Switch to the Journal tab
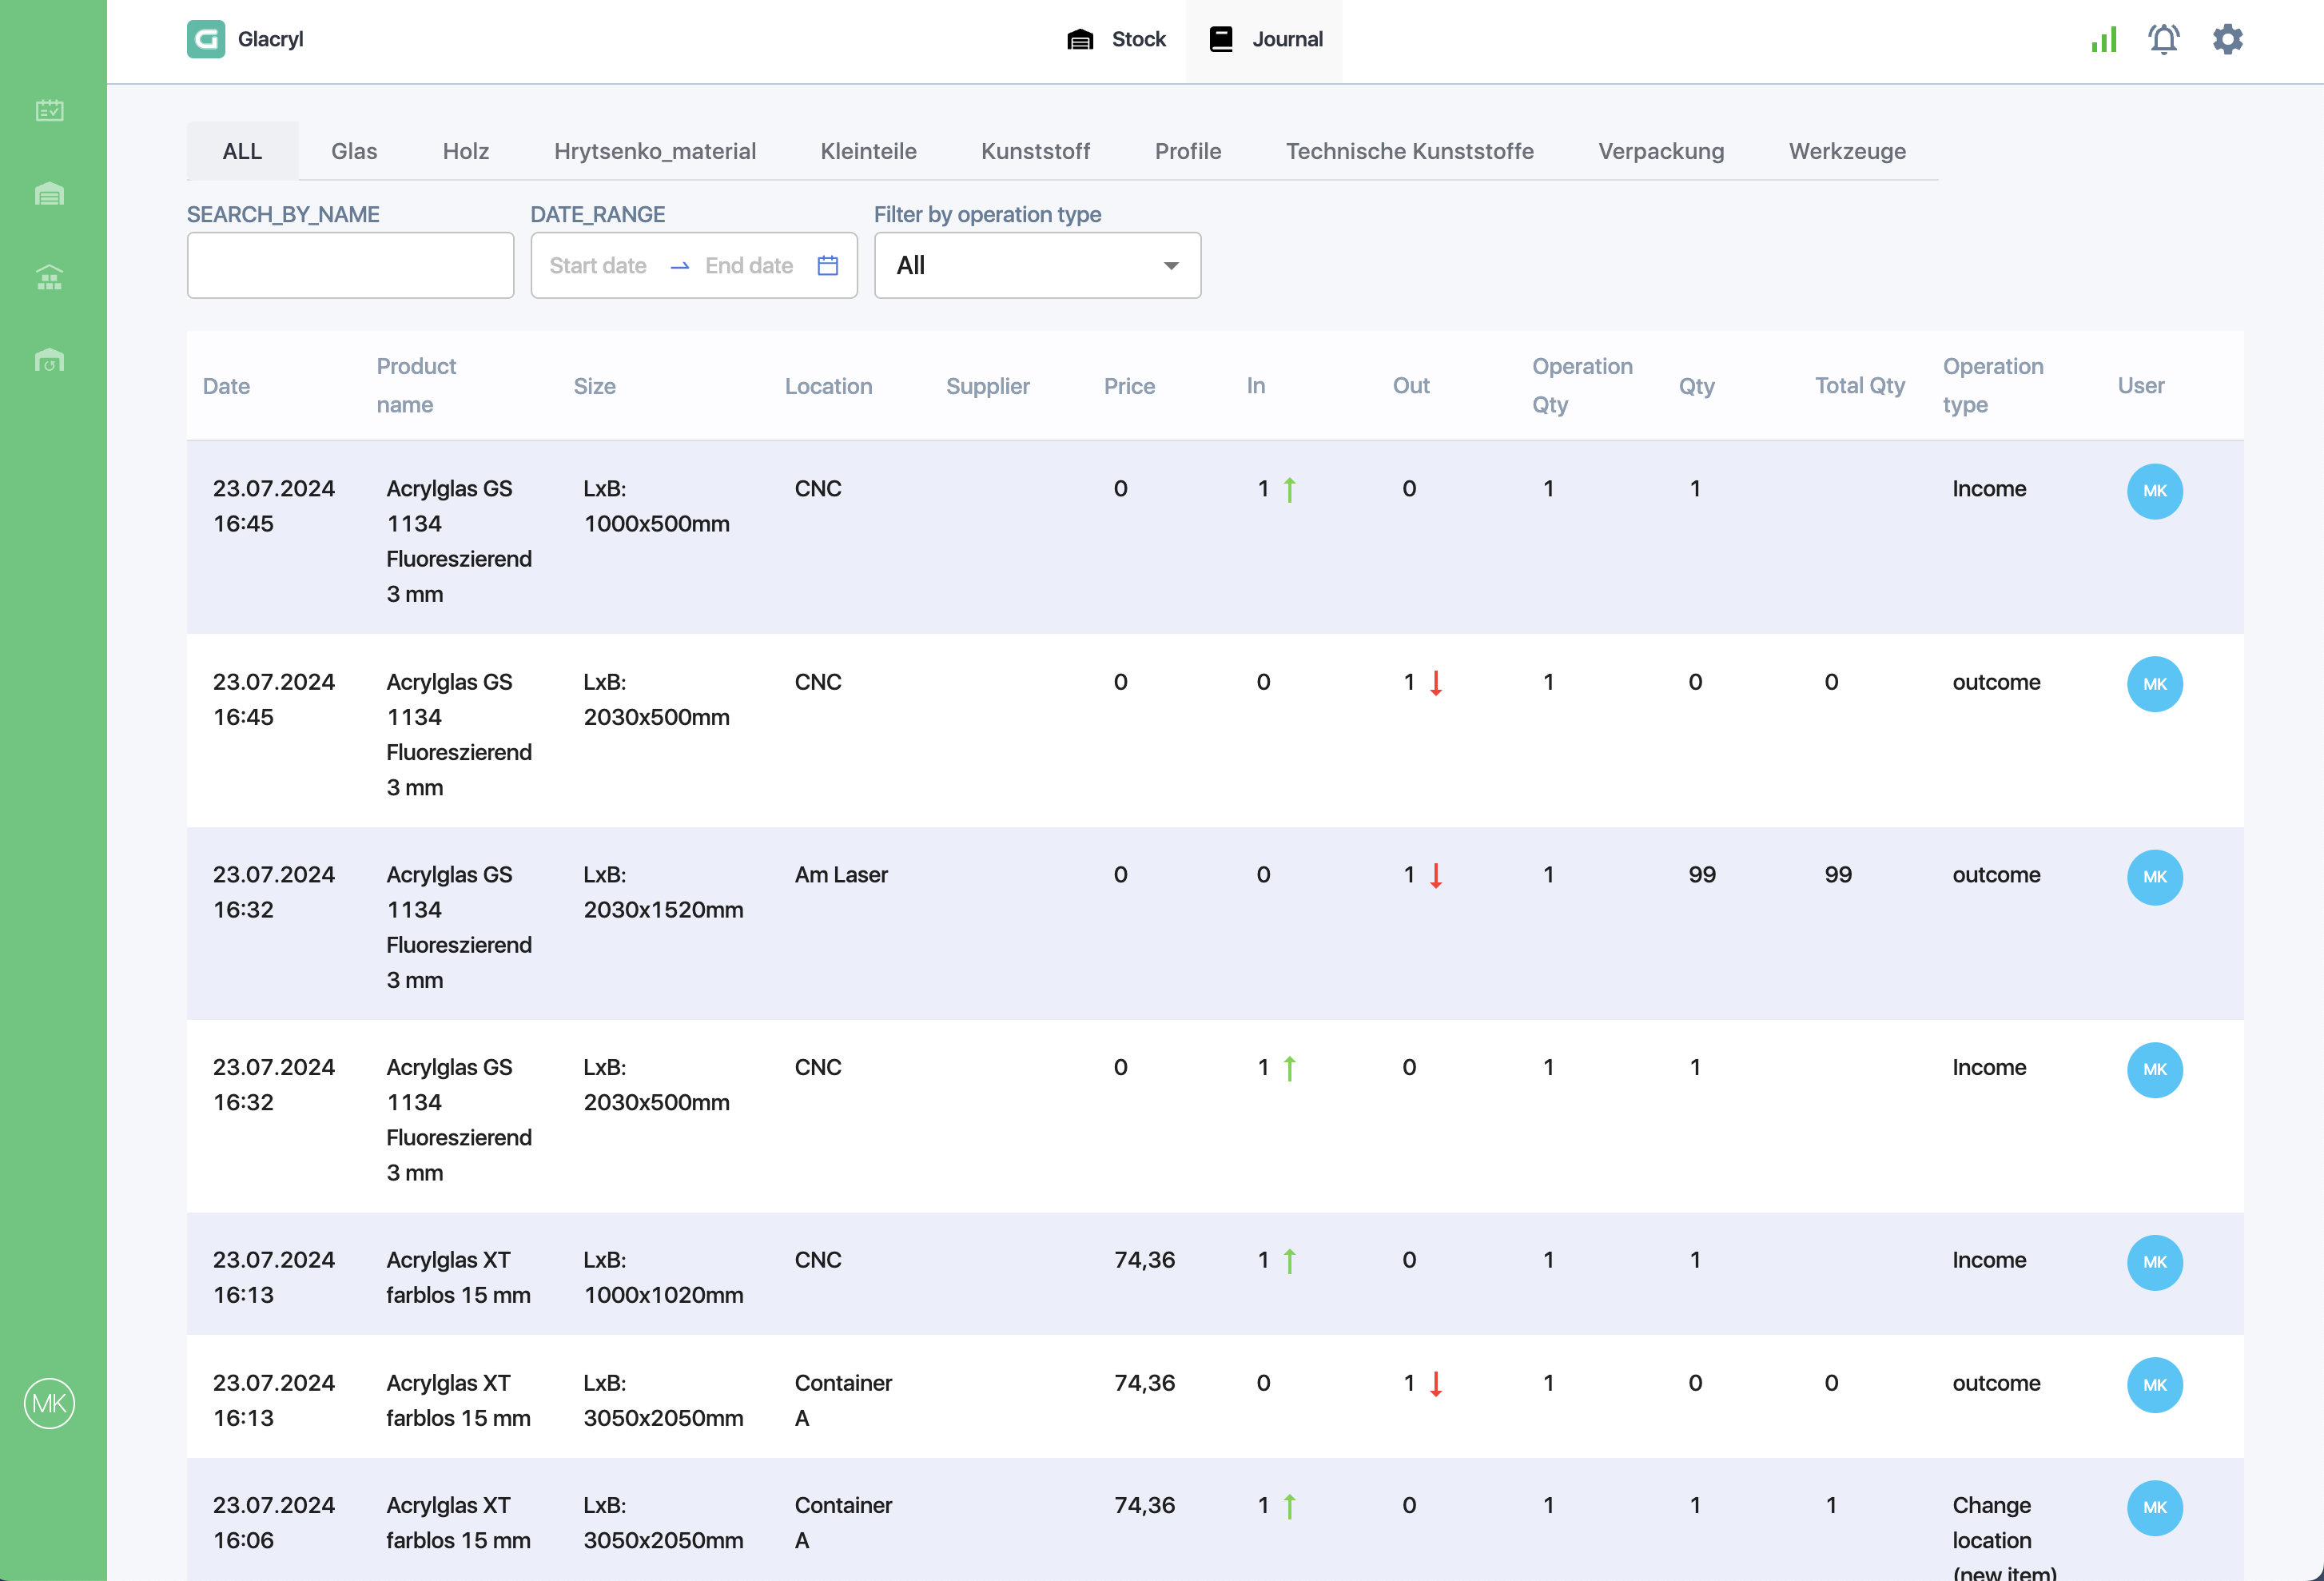 tap(1265, 39)
